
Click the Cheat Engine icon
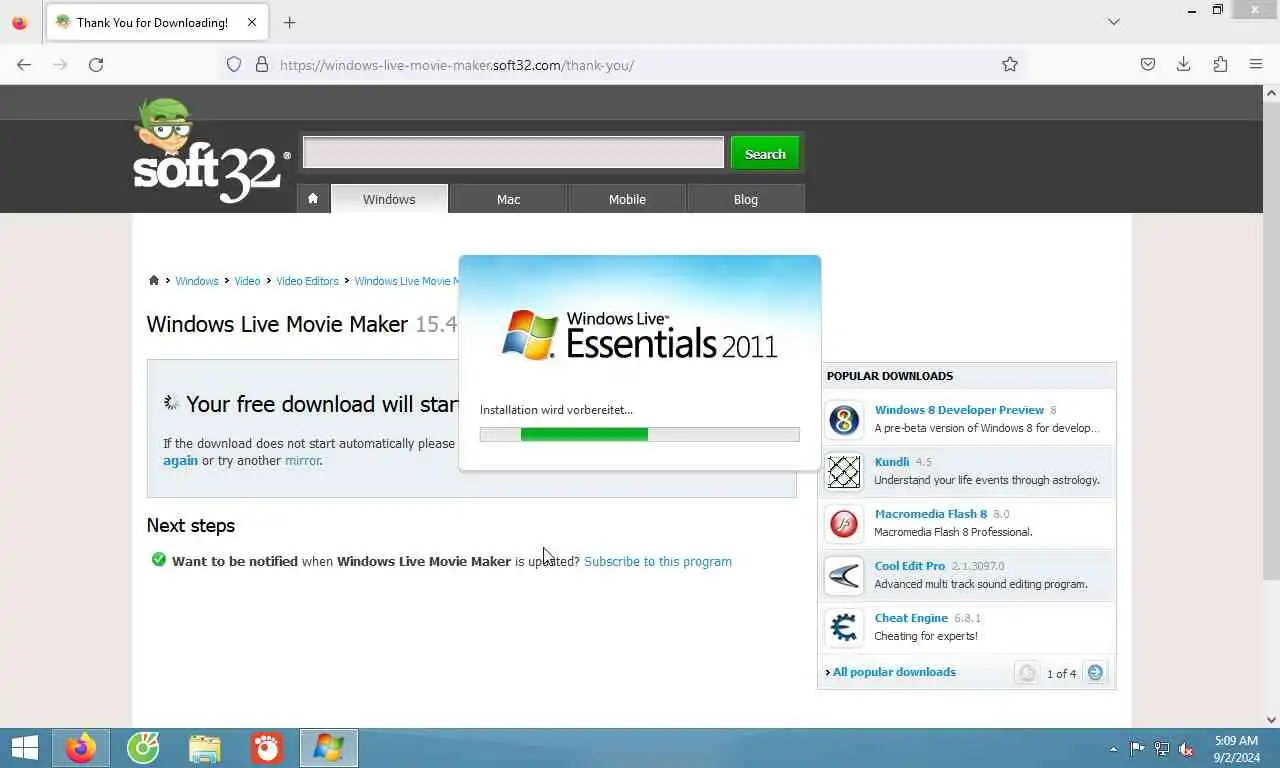point(844,627)
